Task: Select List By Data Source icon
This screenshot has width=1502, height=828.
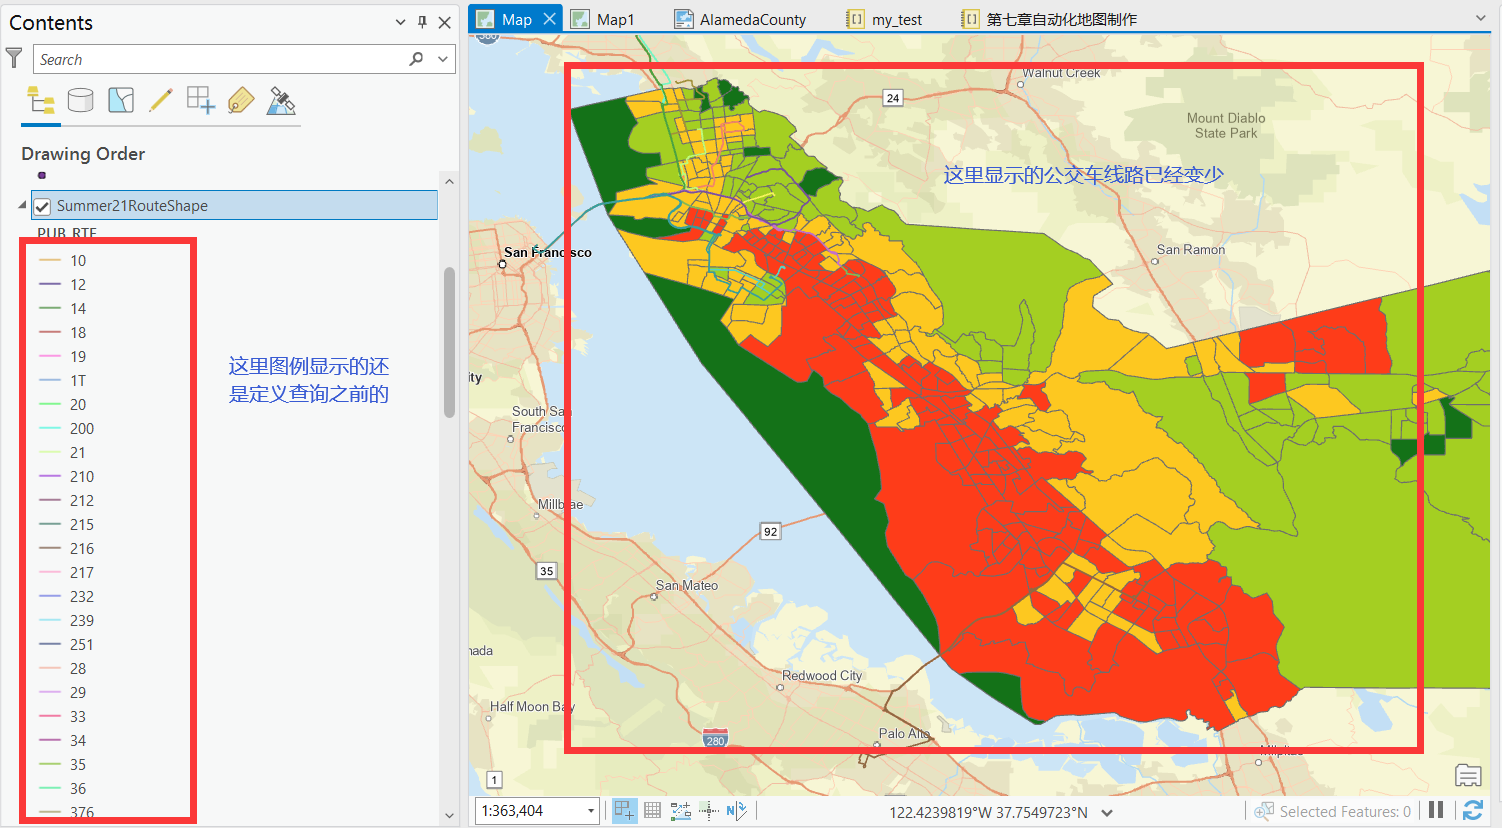Action: click(x=80, y=100)
